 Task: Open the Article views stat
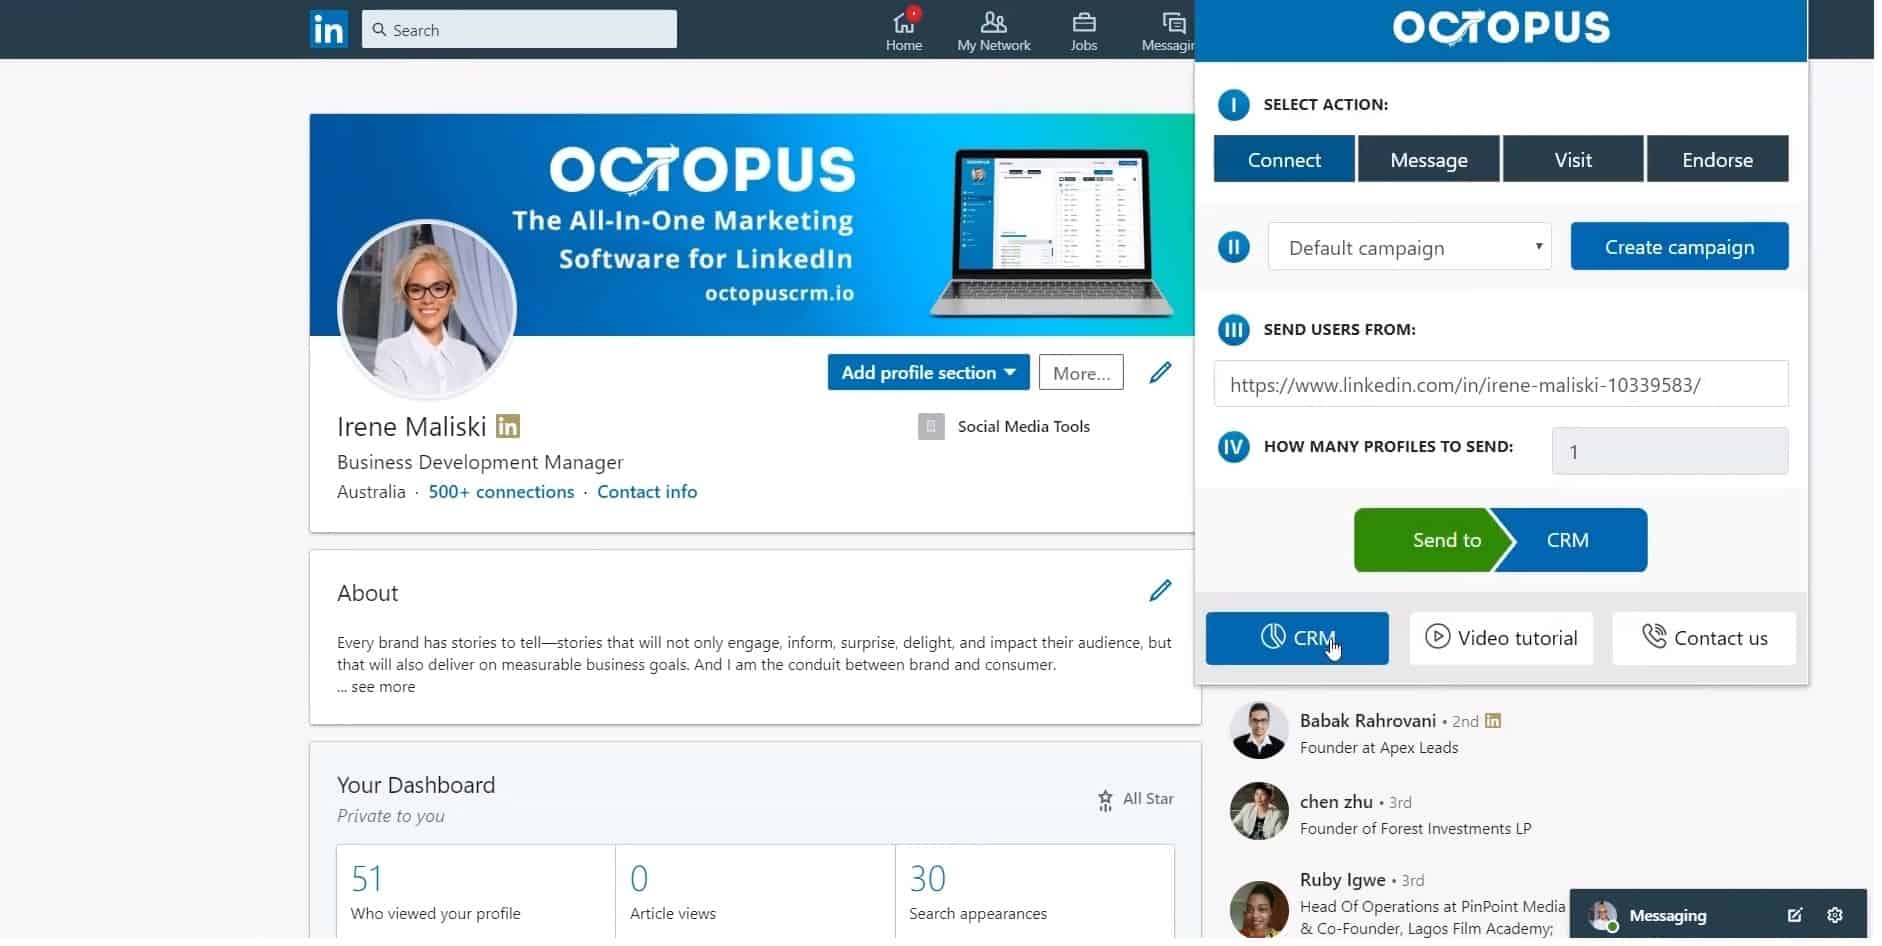tap(755, 893)
